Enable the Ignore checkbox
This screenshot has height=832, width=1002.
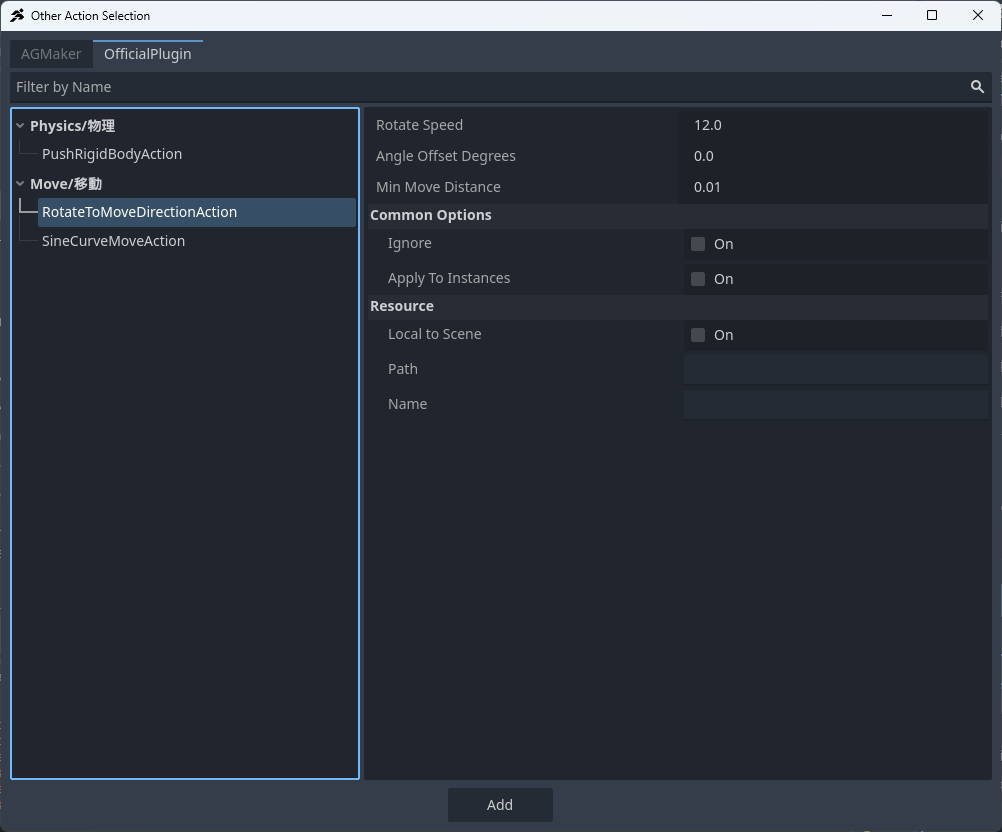pyautogui.click(x=698, y=243)
